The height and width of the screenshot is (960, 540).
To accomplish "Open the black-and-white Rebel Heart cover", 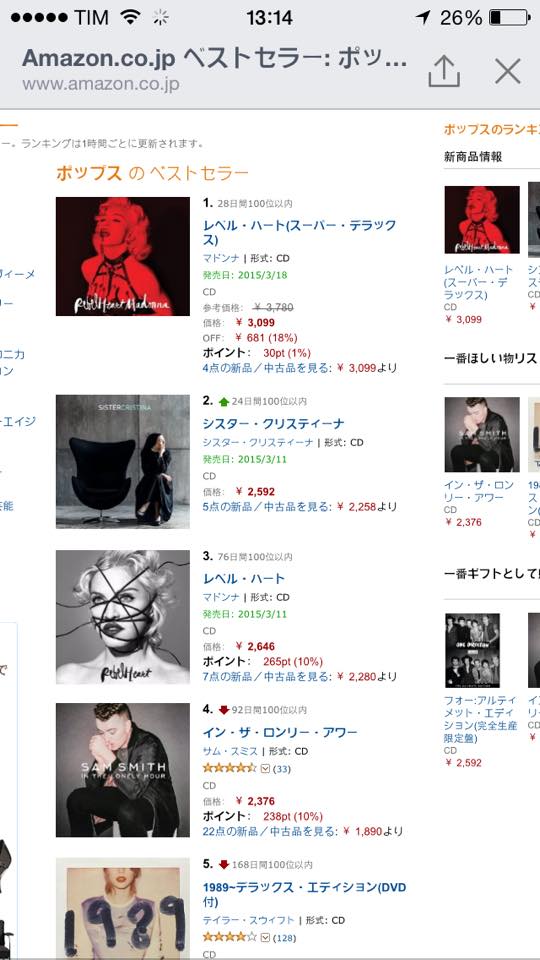I will [x=122, y=617].
